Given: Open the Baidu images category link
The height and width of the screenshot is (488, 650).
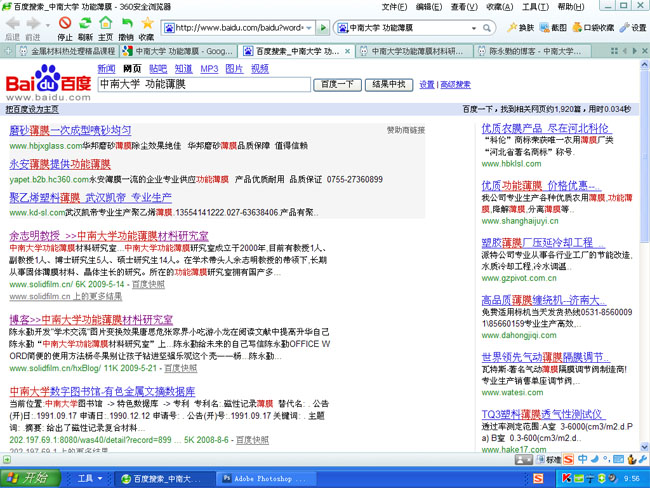Looking at the screenshot, I should 234,68.
